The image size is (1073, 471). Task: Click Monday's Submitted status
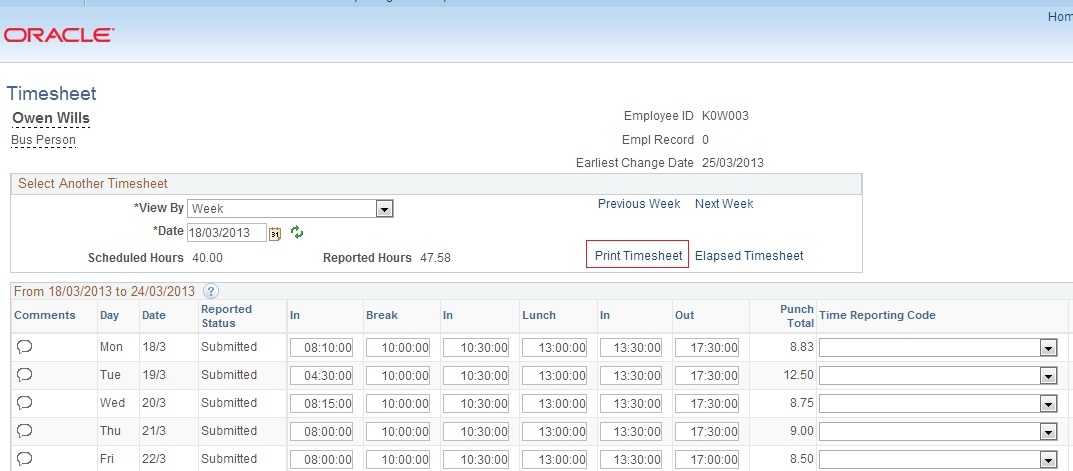(229, 347)
